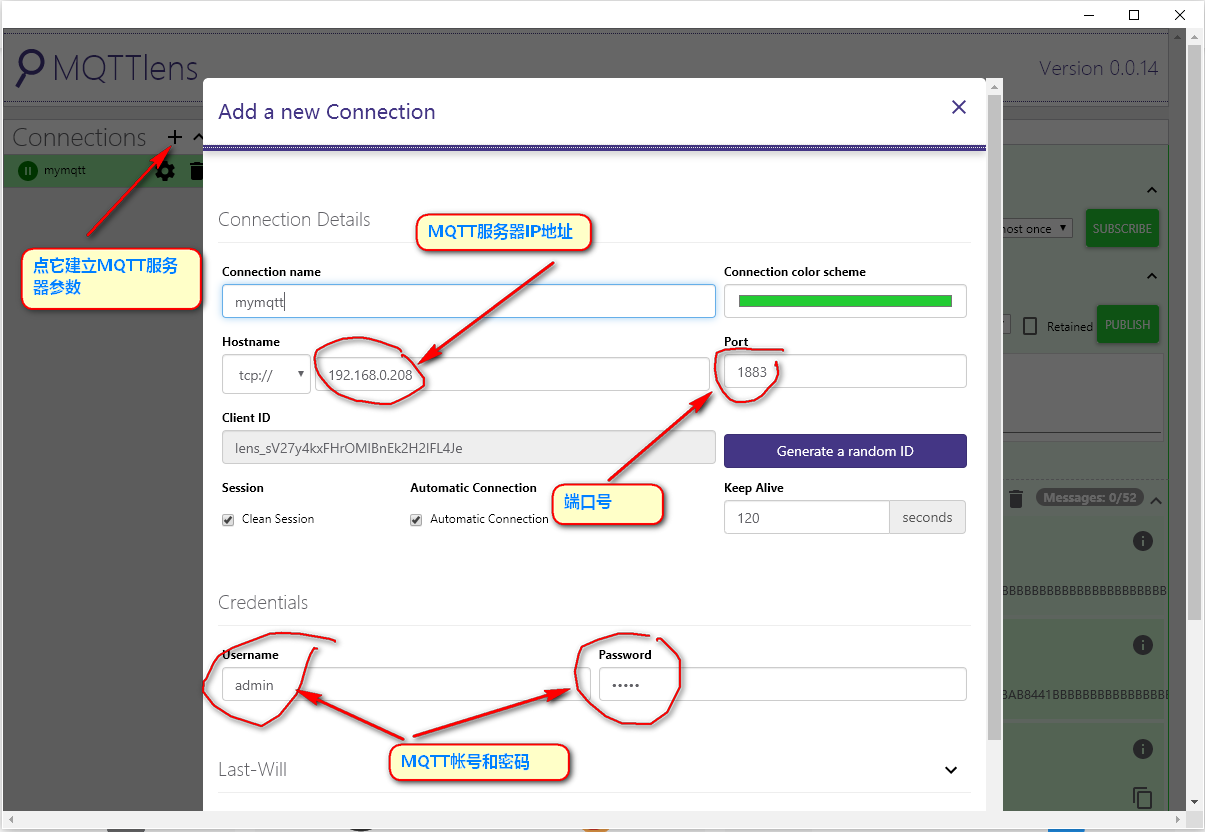This screenshot has width=1205, height=832.
Task: Click the SUBSCRIBE button
Action: 1122,229
